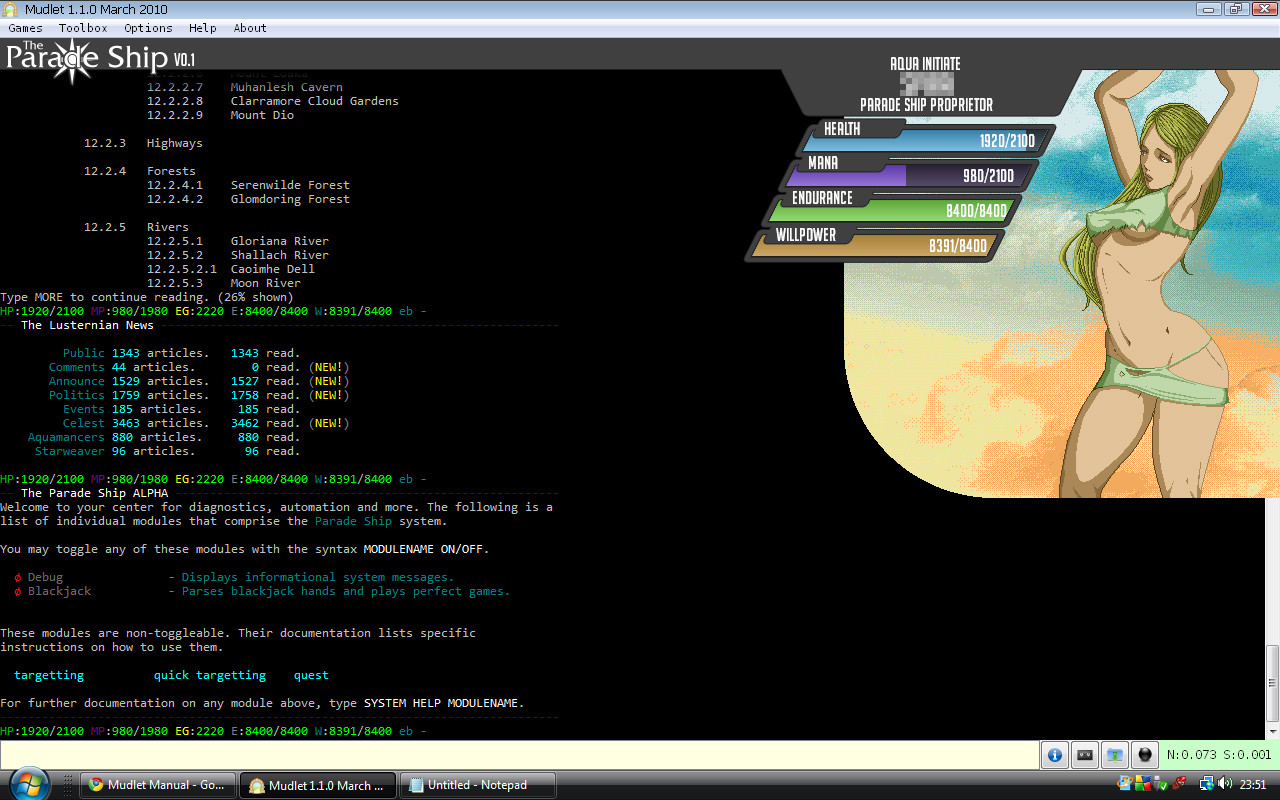Click the 'Debug' module line
Screen dimensions: 1280x800
[234, 577]
